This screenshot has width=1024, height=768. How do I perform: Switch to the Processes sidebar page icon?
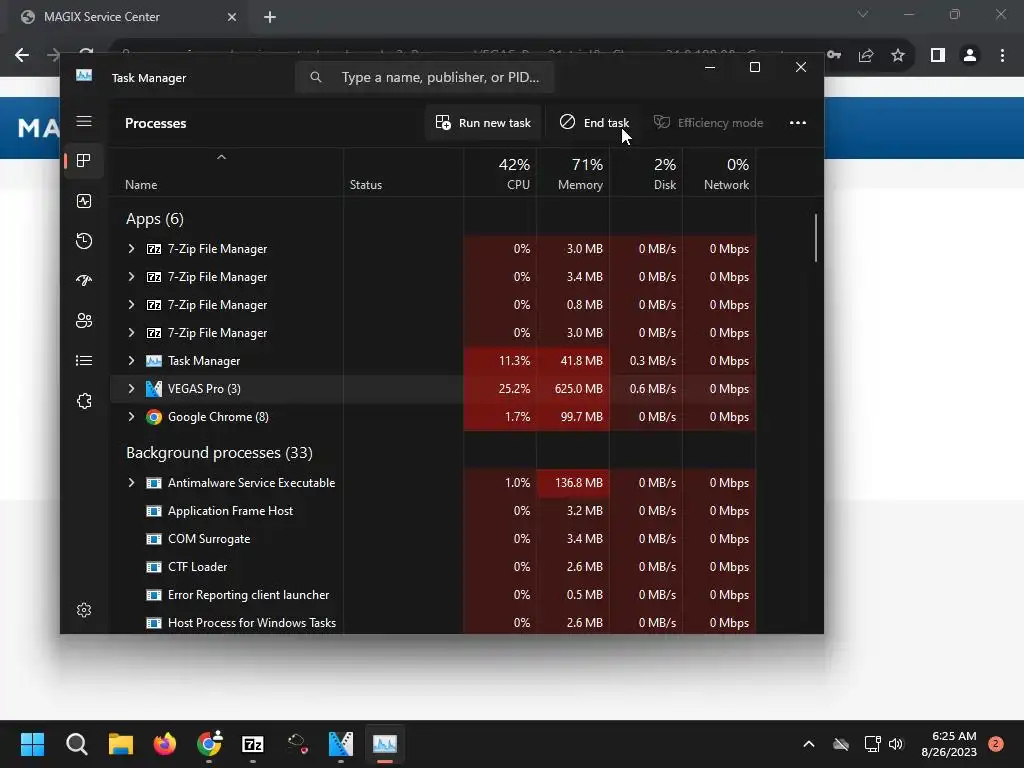pyautogui.click(x=84, y=161)
